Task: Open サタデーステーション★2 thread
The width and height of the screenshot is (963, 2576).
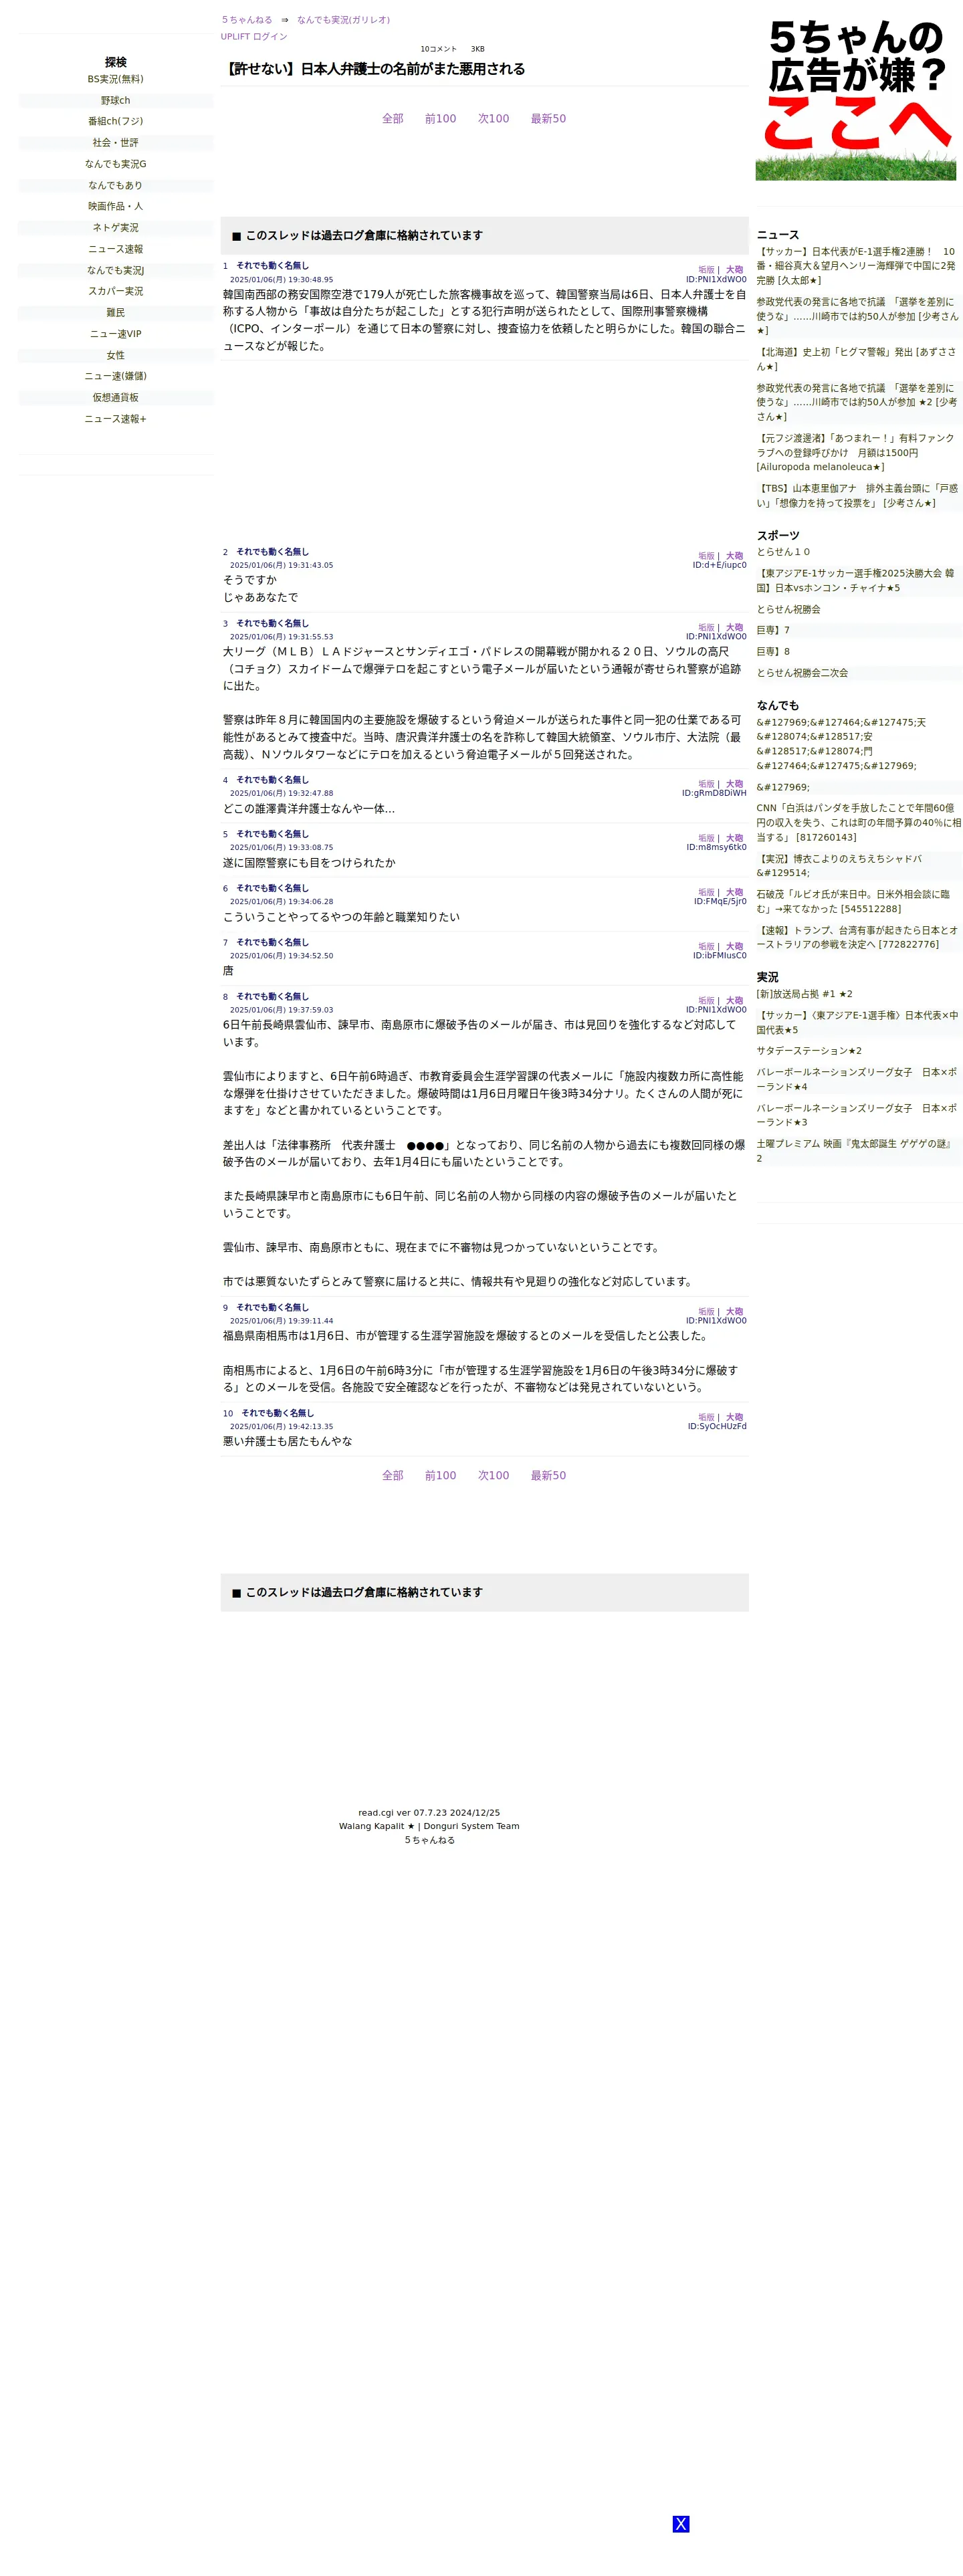Action: coord(809,1051)
